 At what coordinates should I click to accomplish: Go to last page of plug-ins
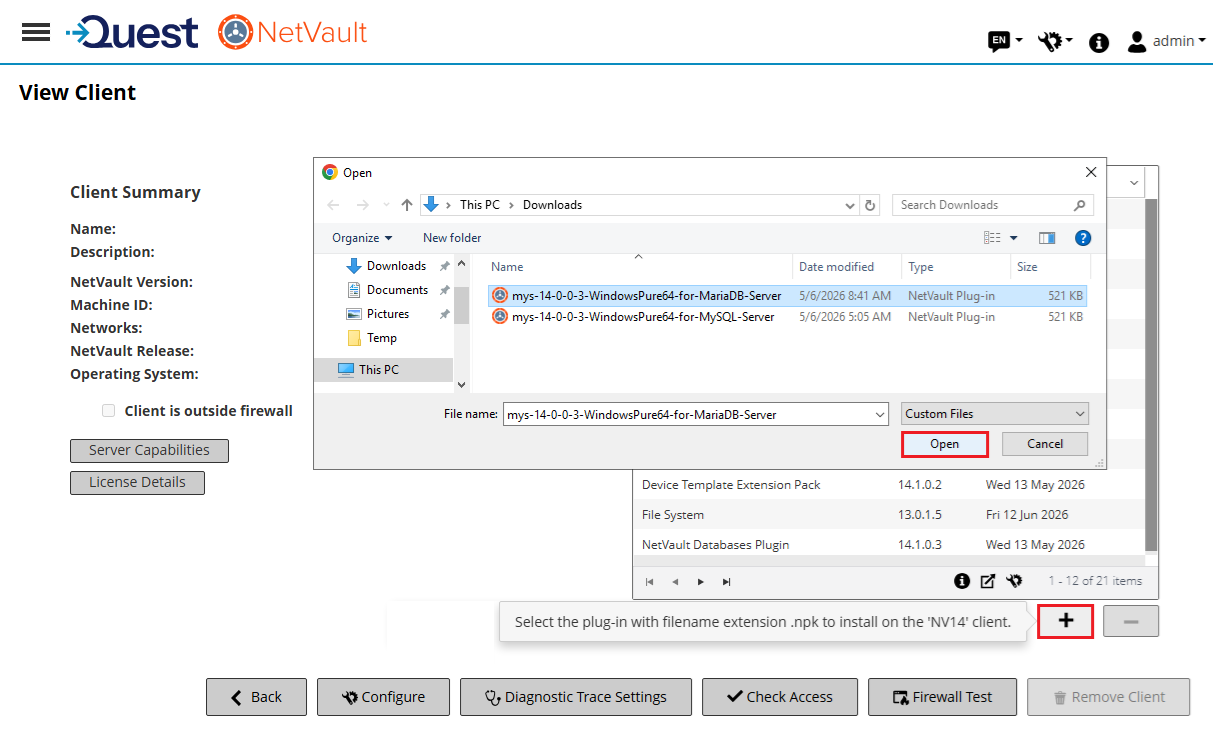click(x=726, y=581)
